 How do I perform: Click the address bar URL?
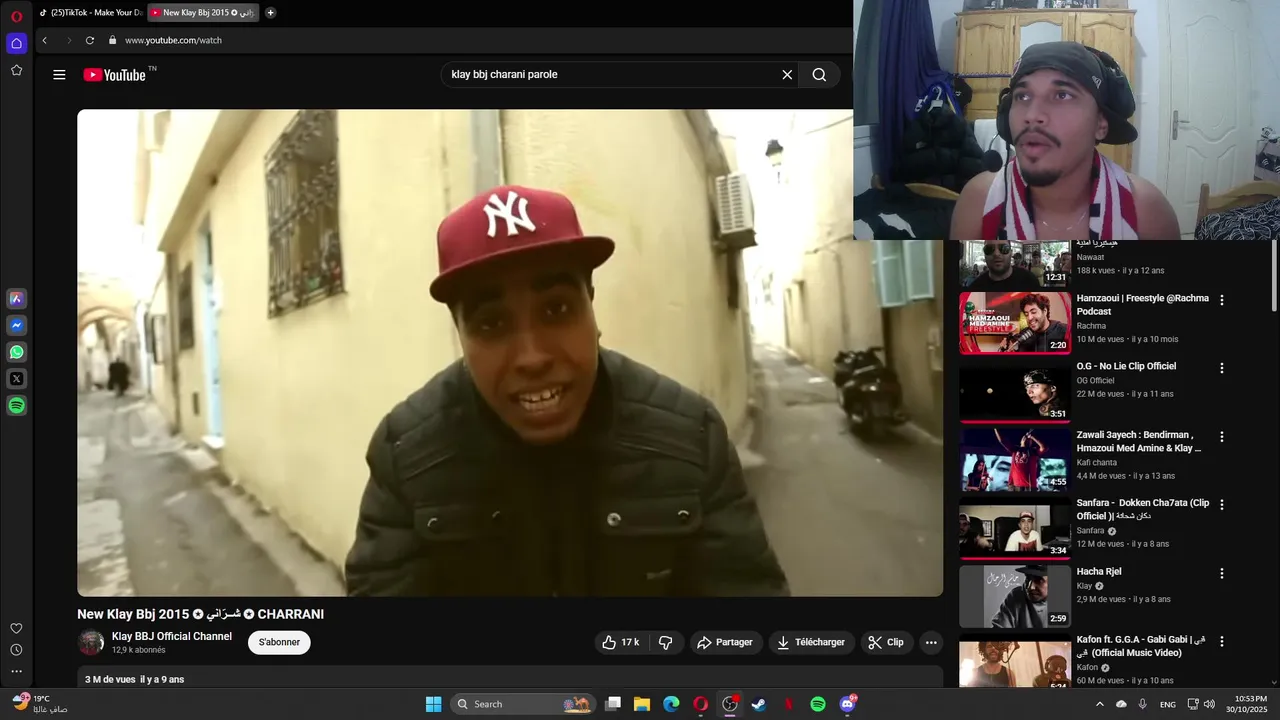(173, 40)
